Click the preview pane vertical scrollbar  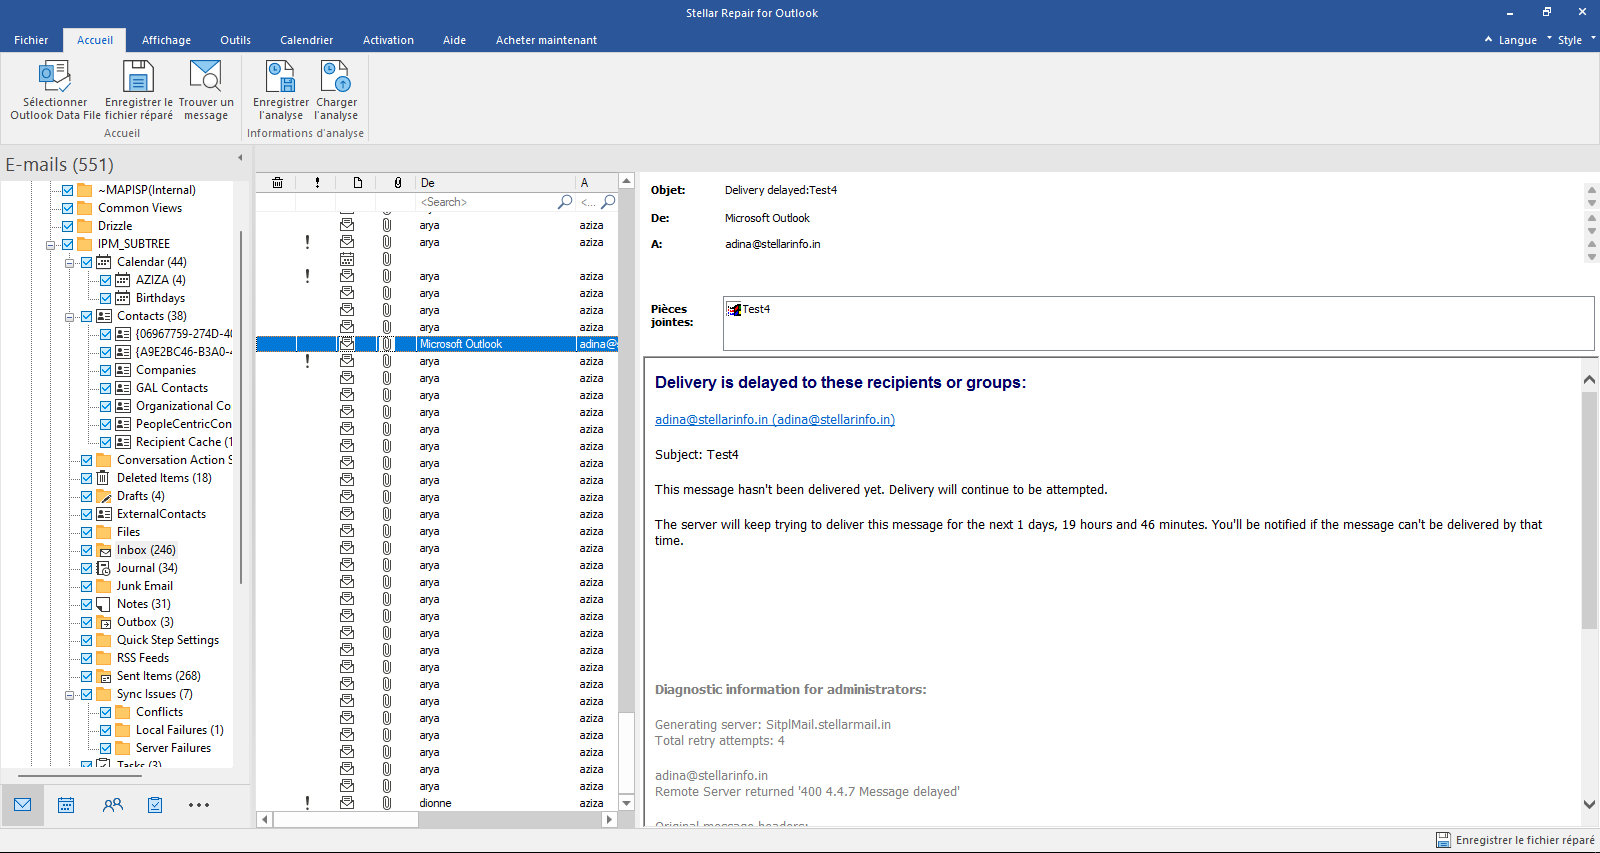coord(1589,510)
